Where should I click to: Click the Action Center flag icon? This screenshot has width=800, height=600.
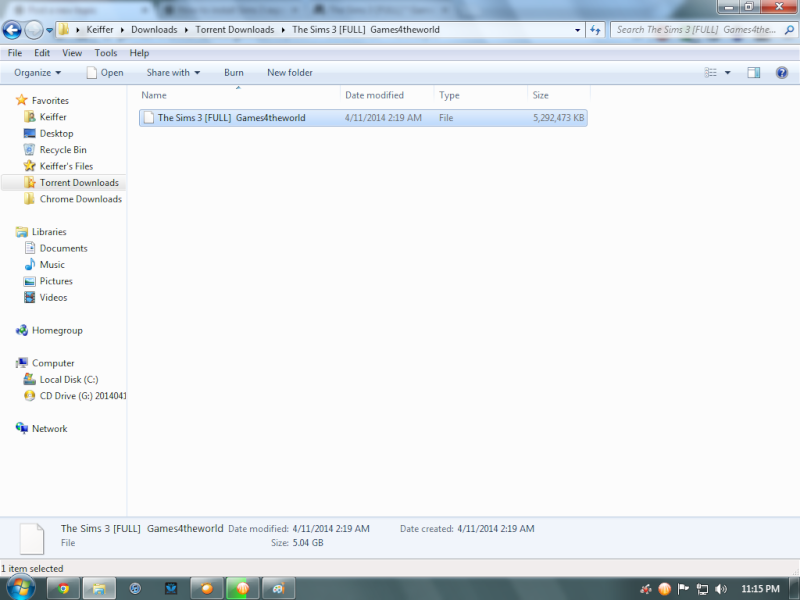tap(683, 589)
